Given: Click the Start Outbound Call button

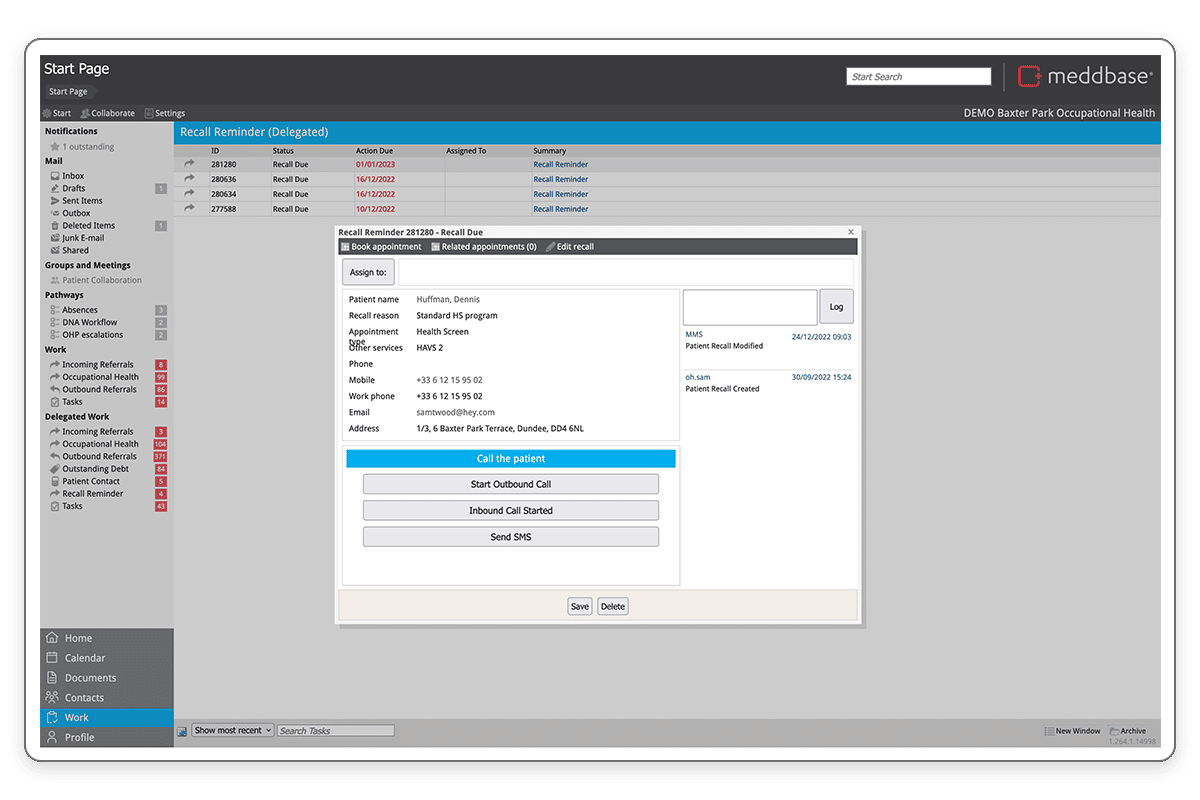Looking at the screenshot, I should click(510, 484).
